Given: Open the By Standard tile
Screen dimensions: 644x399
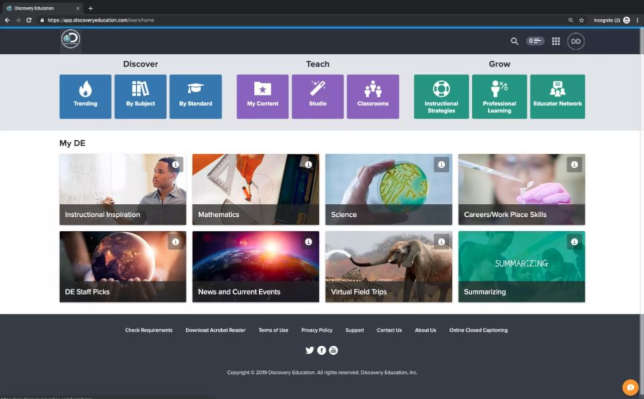Looking at the screenshot, I should (x=196, y=97).
